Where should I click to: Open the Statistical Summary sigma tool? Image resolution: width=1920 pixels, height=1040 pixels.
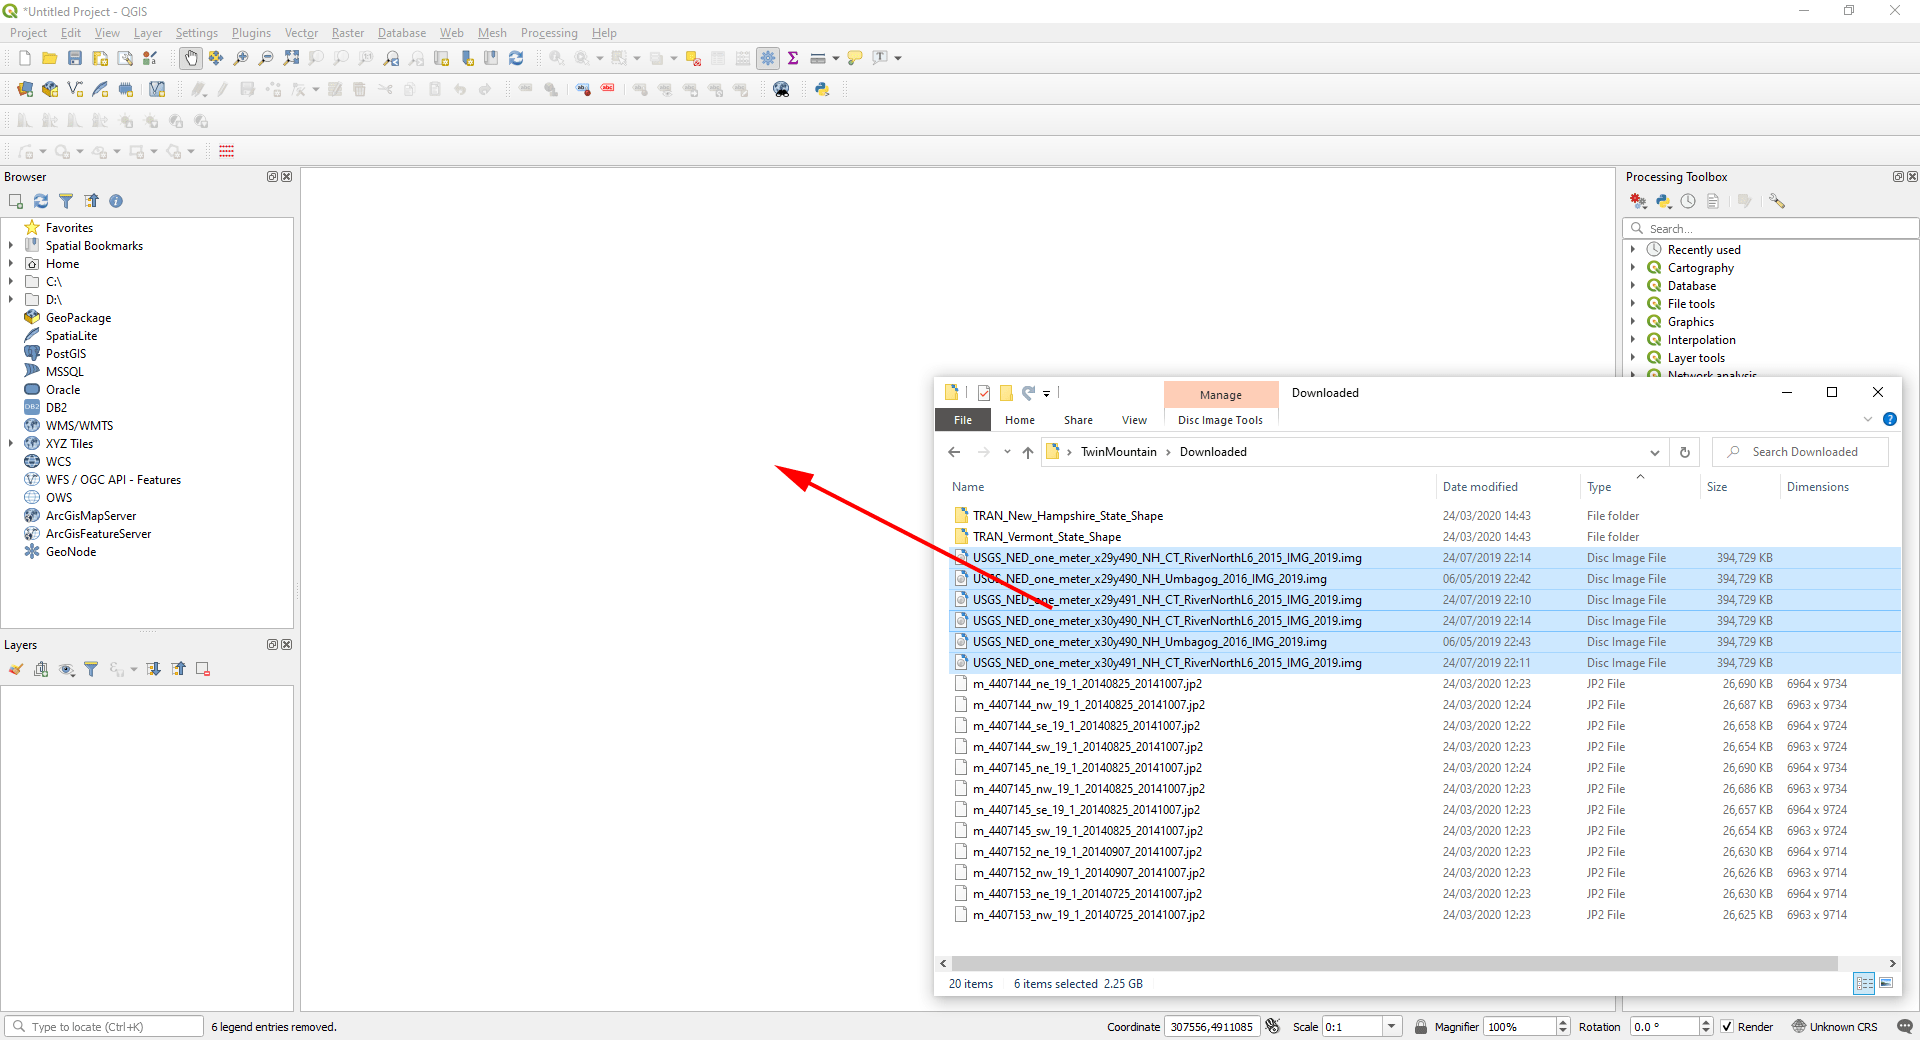pos(793,58)
